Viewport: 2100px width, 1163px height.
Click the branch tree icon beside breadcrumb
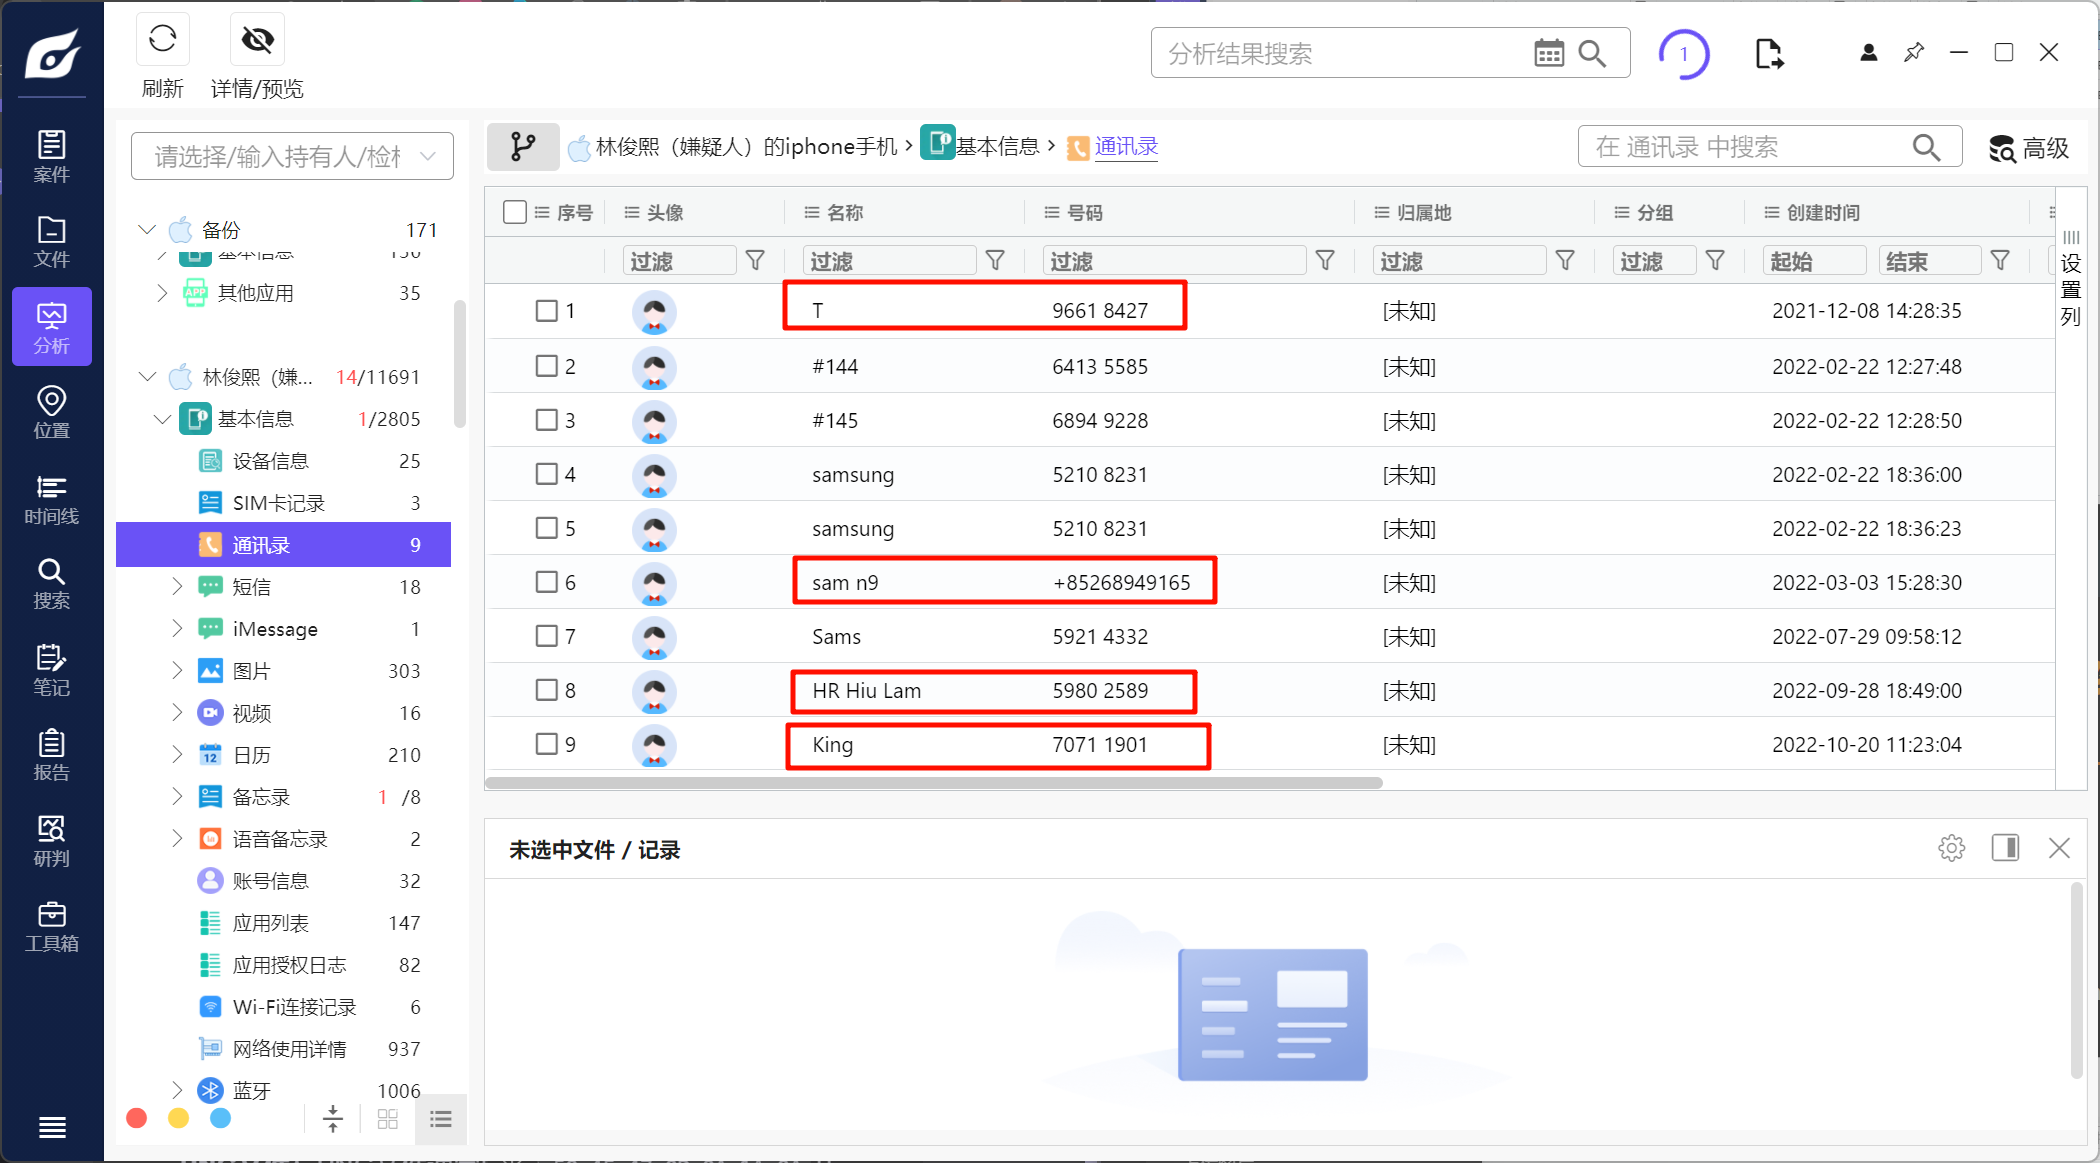tap(522, 147)
